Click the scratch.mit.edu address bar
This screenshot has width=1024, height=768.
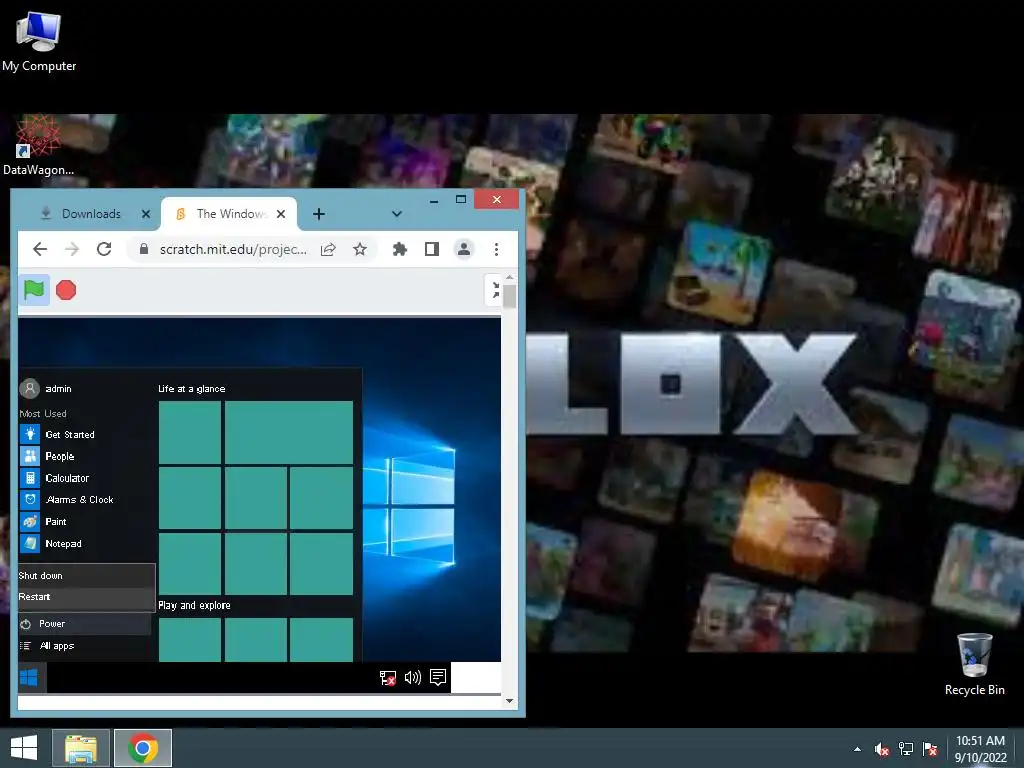point(232,249)
